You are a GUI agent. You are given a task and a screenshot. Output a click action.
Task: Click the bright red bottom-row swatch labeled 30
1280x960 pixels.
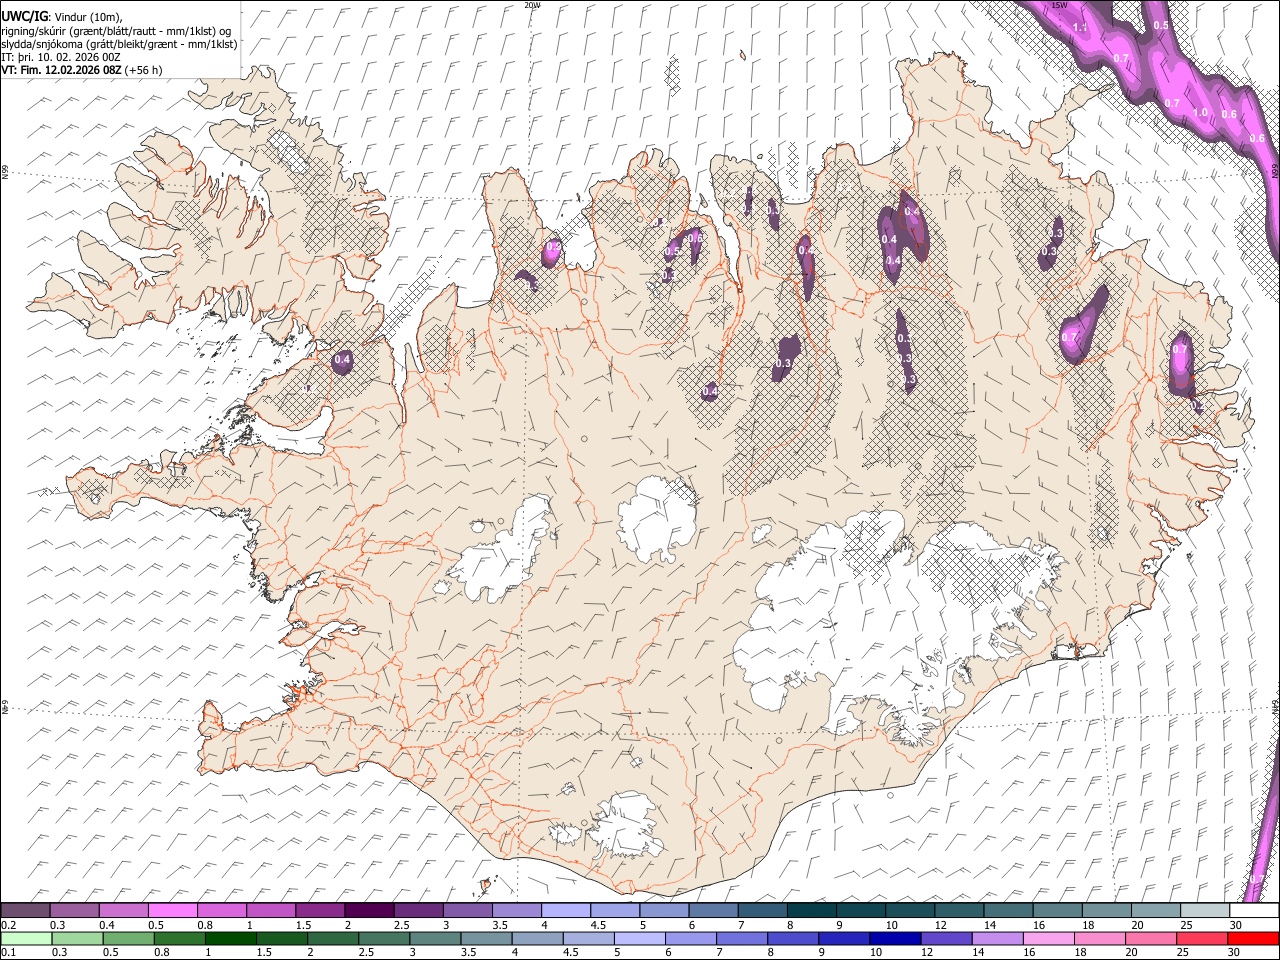pos(1252,938)
